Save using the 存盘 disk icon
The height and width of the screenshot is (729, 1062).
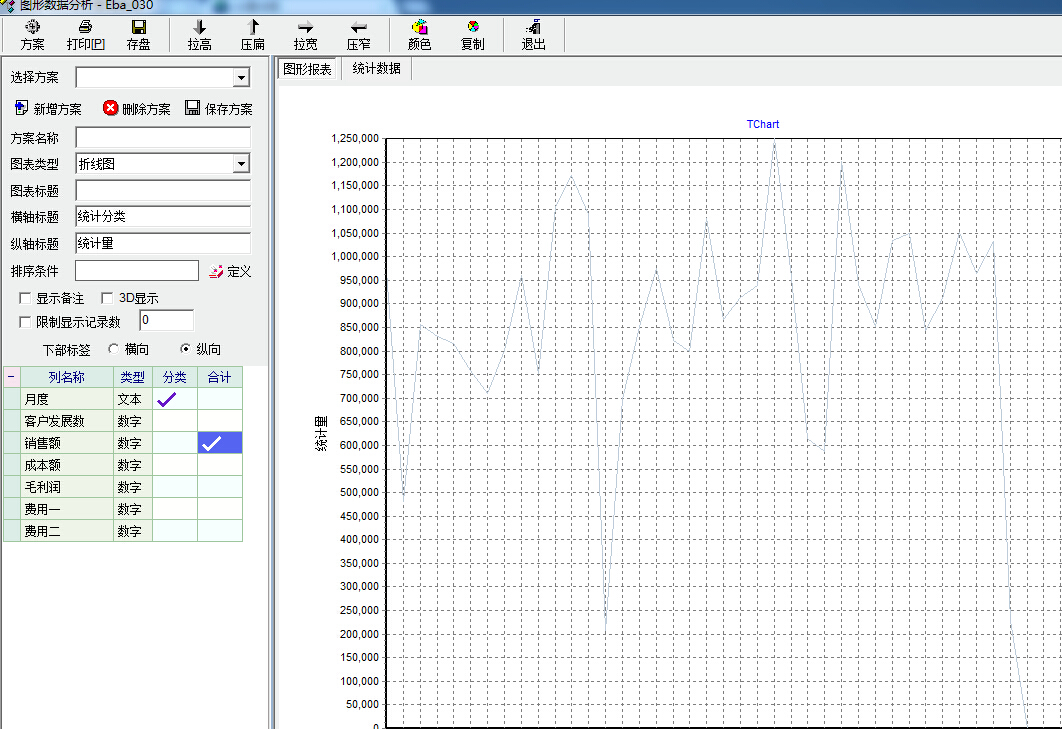(139, 34)
